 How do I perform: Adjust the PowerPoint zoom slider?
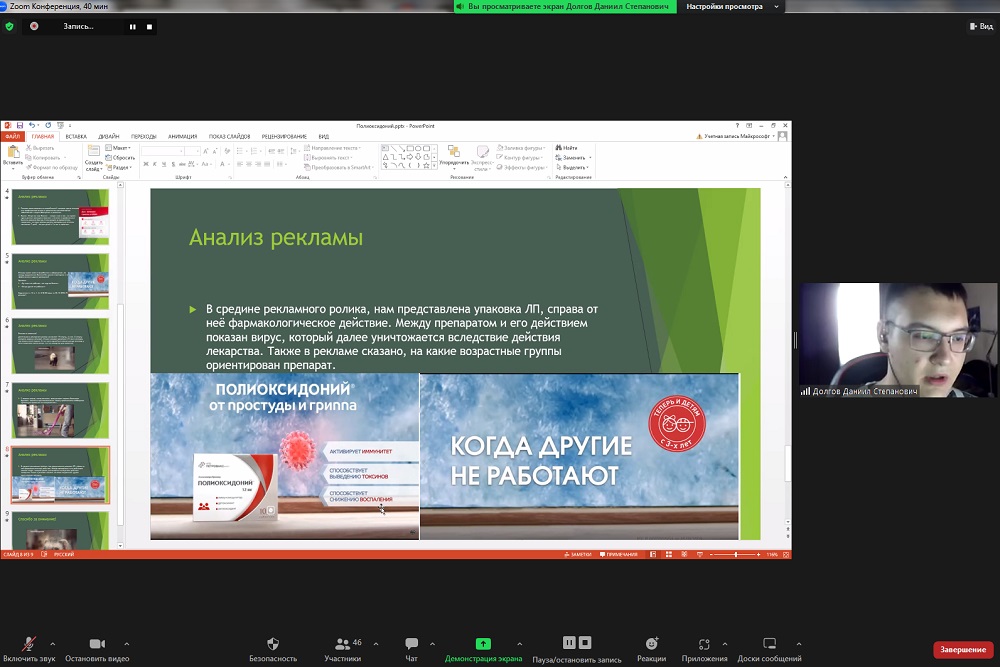pos(738,554)
